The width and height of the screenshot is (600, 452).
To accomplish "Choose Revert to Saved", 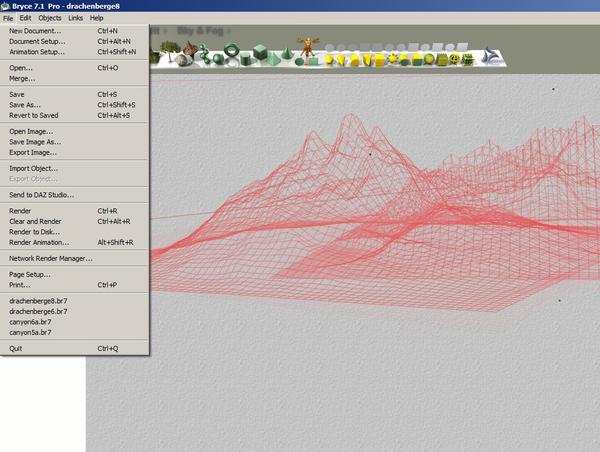I will [x=74, y=115].
